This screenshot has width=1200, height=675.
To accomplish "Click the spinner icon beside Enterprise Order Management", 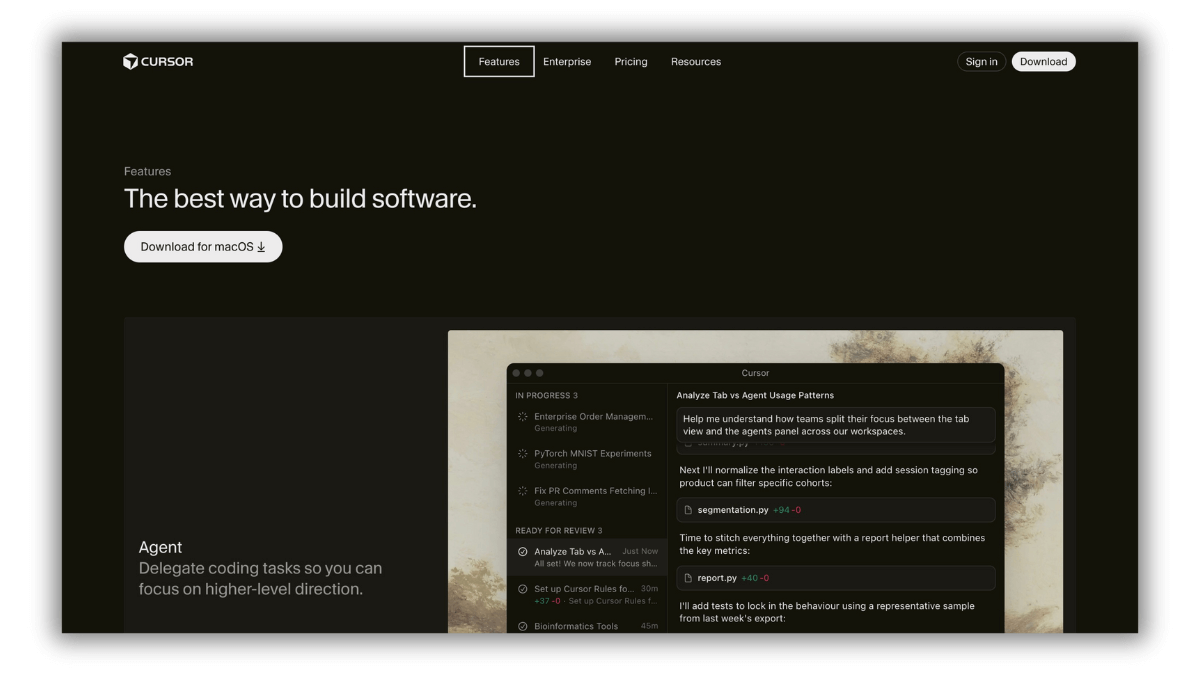I will pyautogui.click(x=522, y=417).
